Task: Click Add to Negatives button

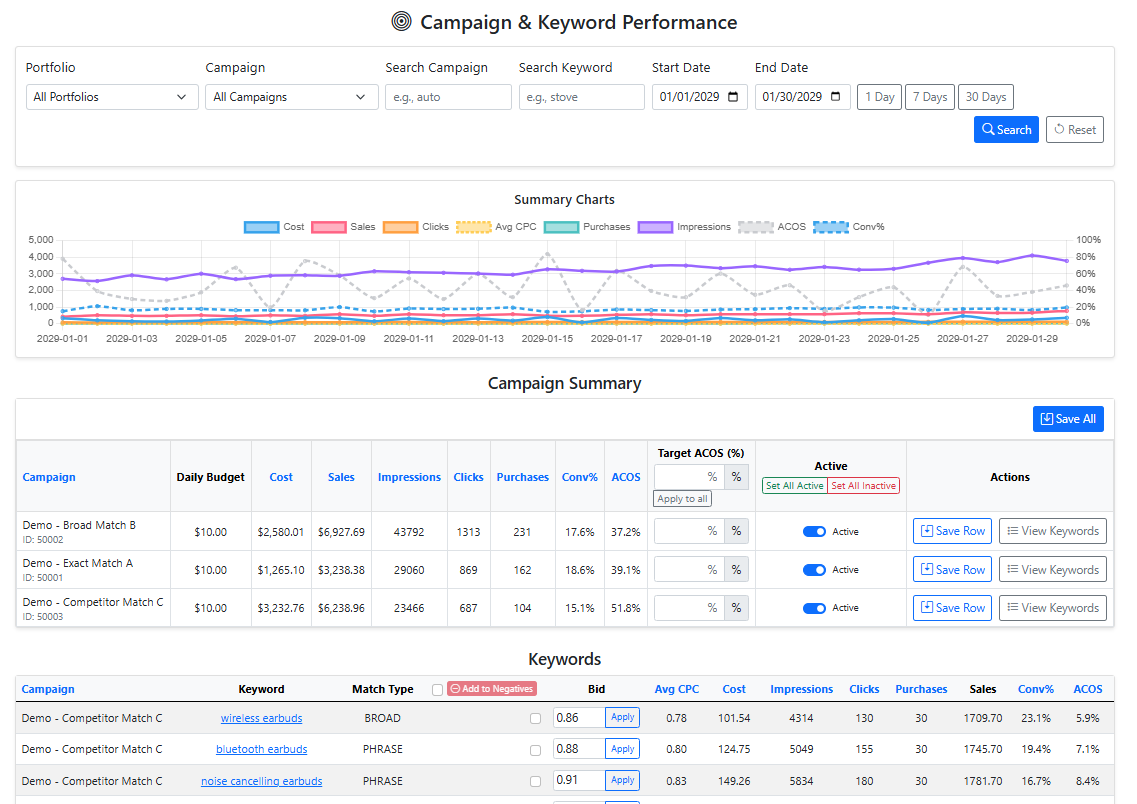Action: (x=491, y=689)
